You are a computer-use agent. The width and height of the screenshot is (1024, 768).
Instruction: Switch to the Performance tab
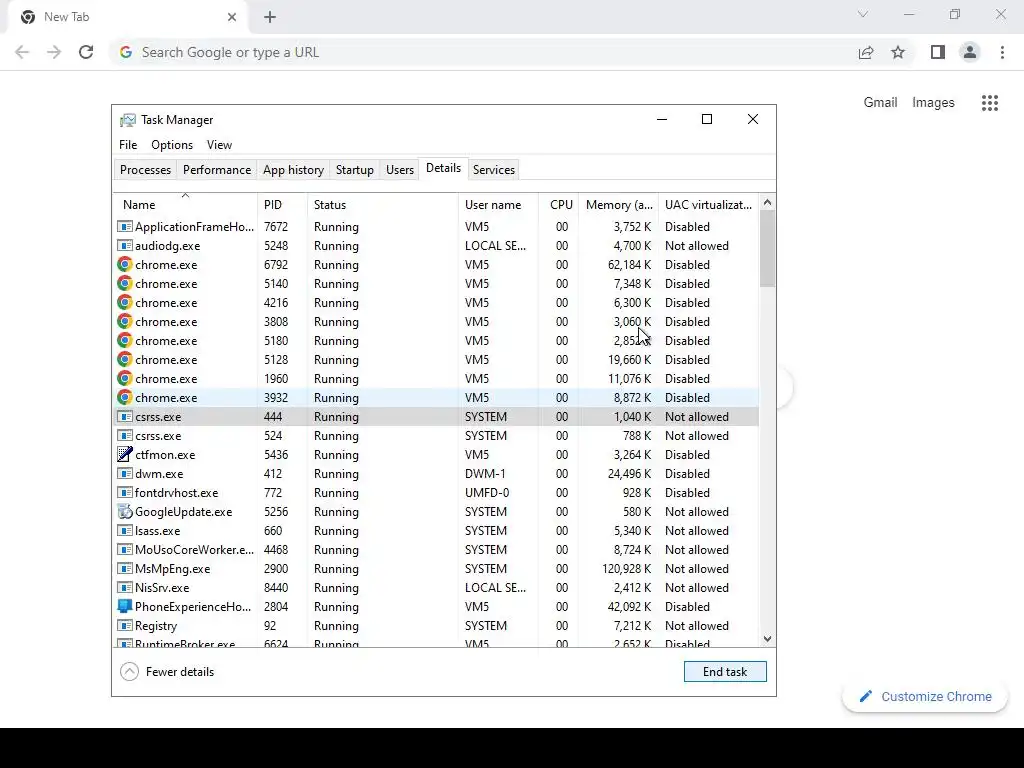pyautogui.click(x=217, y=170)
